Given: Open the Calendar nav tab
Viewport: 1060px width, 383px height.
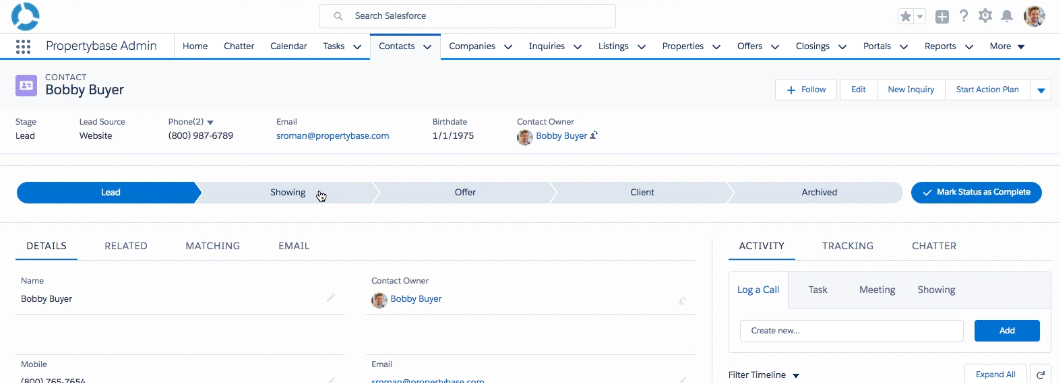Looking at the screenshot, I should pyautogui.click(x=289, y=46).
